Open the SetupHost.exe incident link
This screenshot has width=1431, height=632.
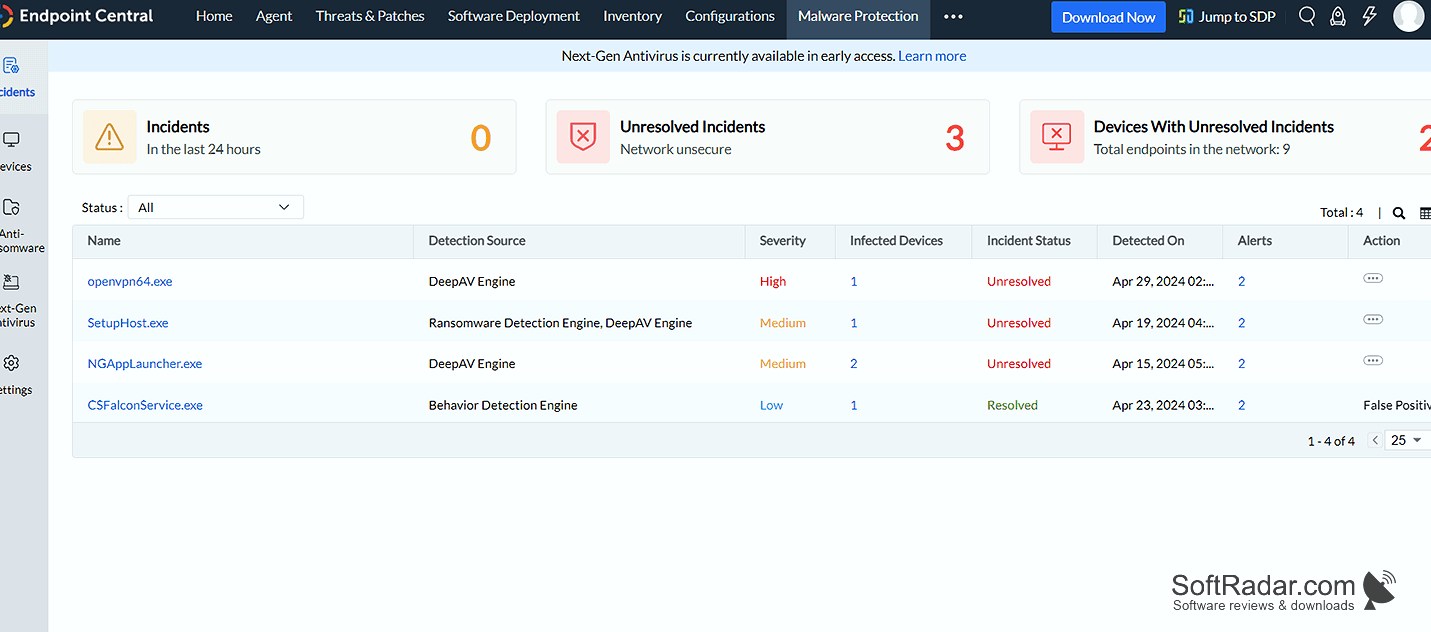[128, 323]
